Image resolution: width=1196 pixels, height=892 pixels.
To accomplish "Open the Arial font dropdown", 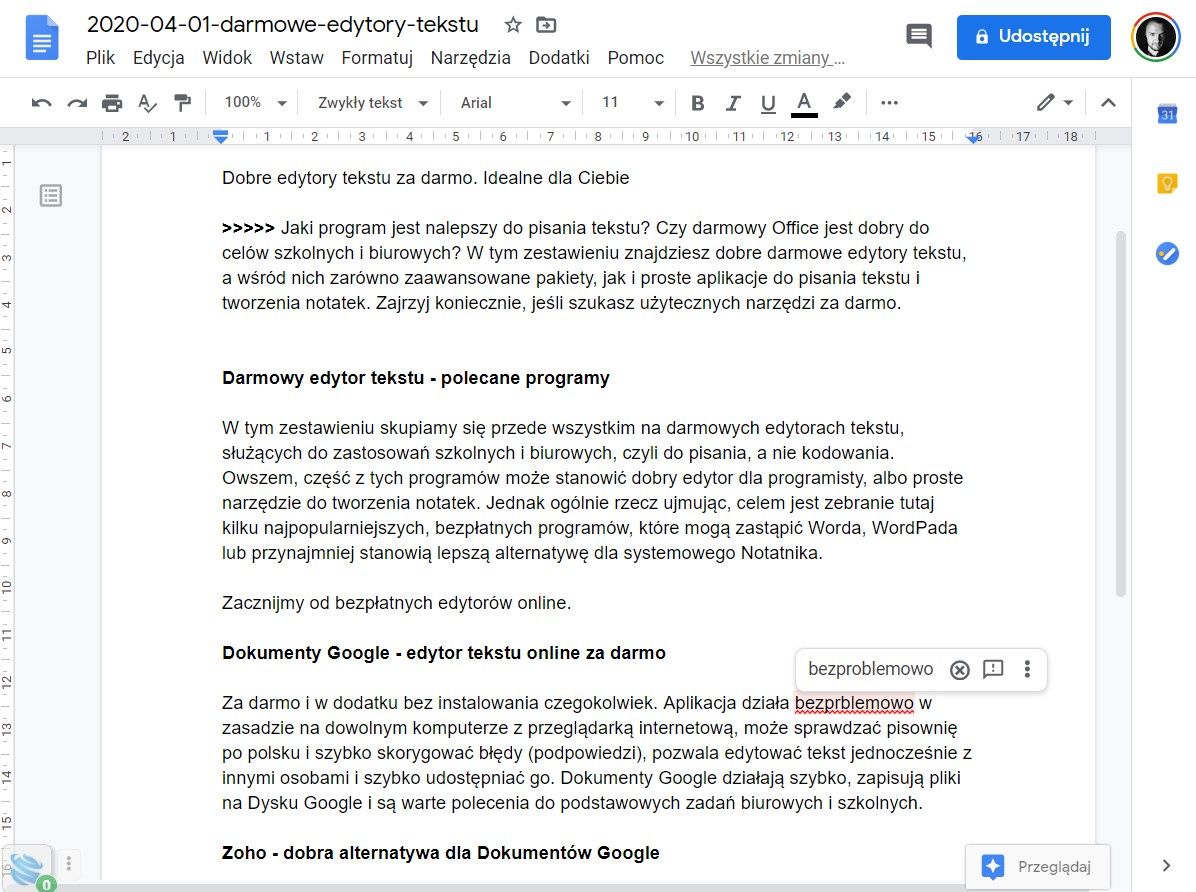I will tap(515, 102).
